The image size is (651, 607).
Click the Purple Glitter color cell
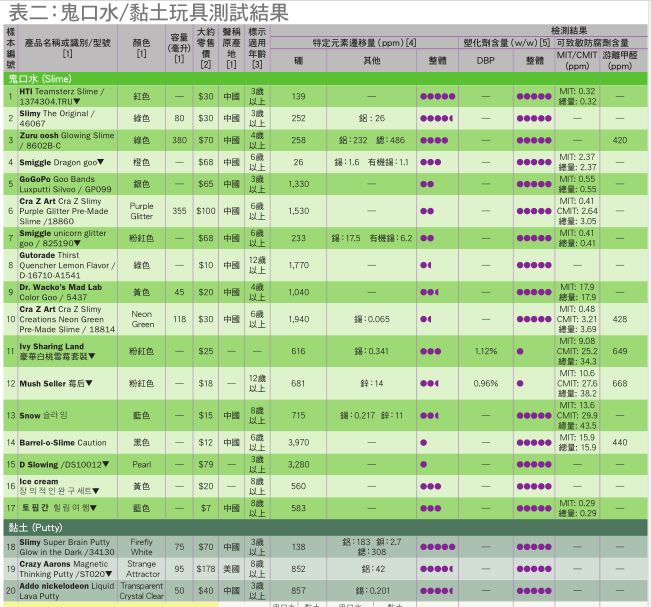[142, 211]
